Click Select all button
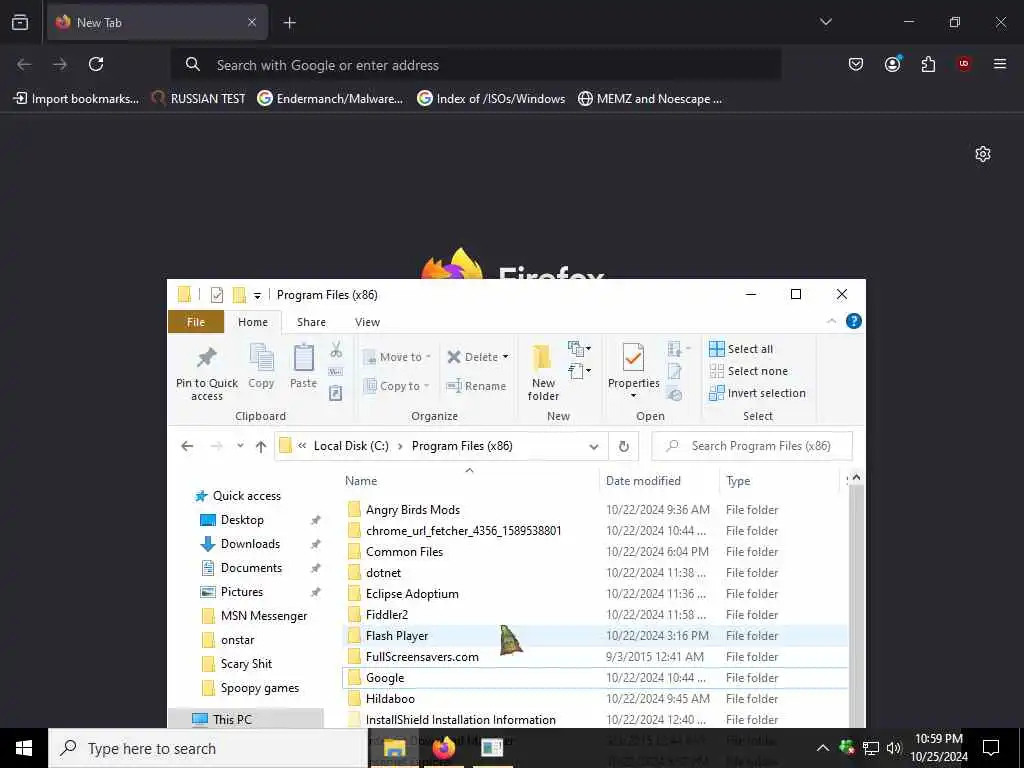 click(741, 349)
